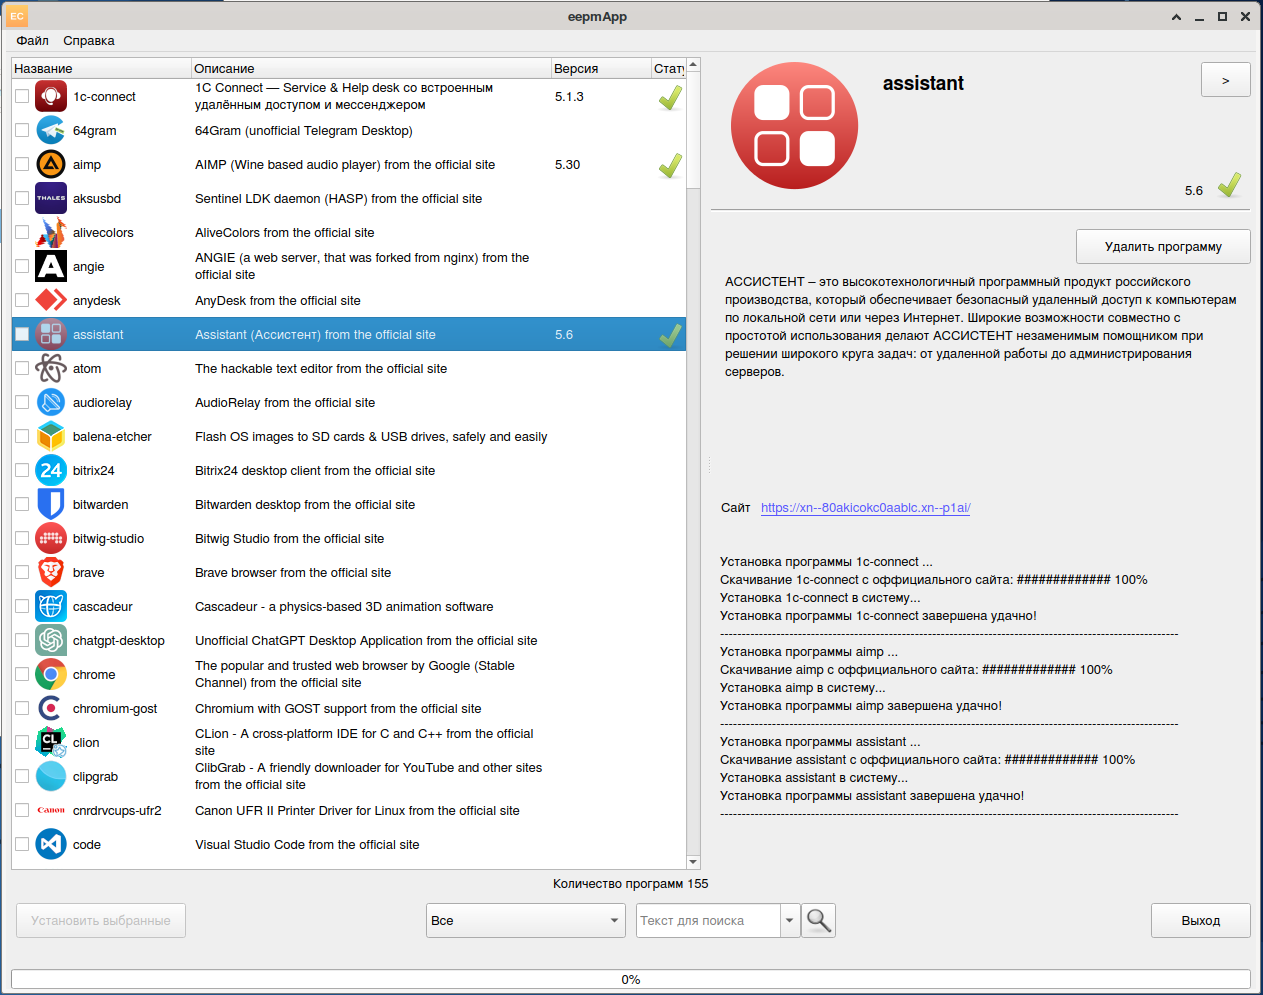This screenshot has width=1263, height=995.
Task: Click the 1c-connect app icon
Action: [x=51, y=97]
